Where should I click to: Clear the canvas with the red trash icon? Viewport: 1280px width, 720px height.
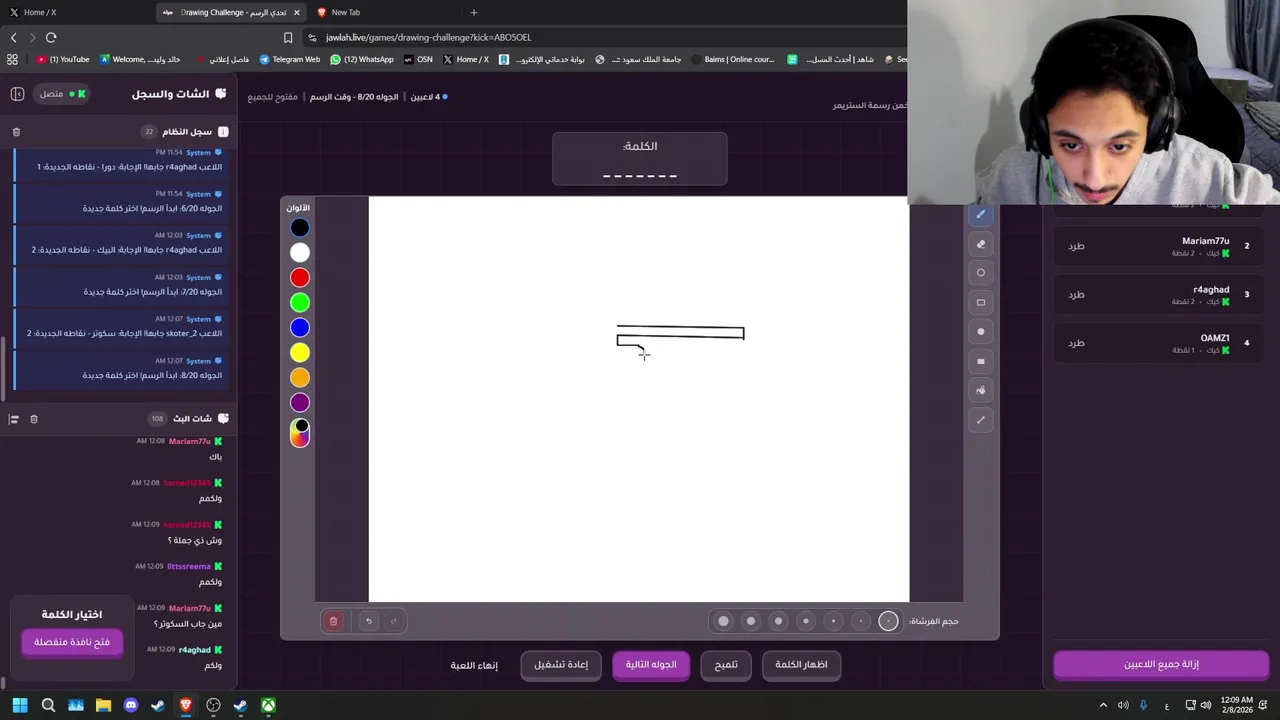point(333,621)
